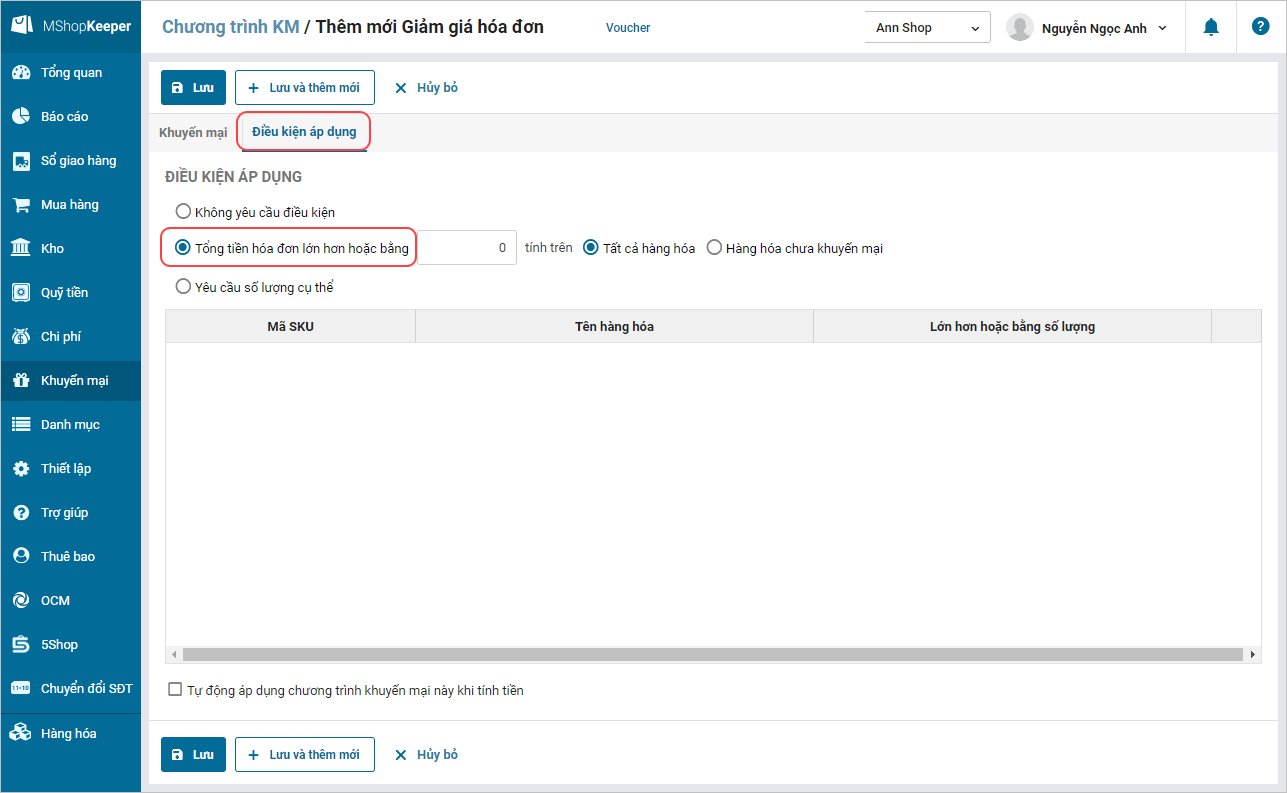Open the OCM sidebar icon
The width and height of the screenshot is (1287, 793).
click(21, 601)
